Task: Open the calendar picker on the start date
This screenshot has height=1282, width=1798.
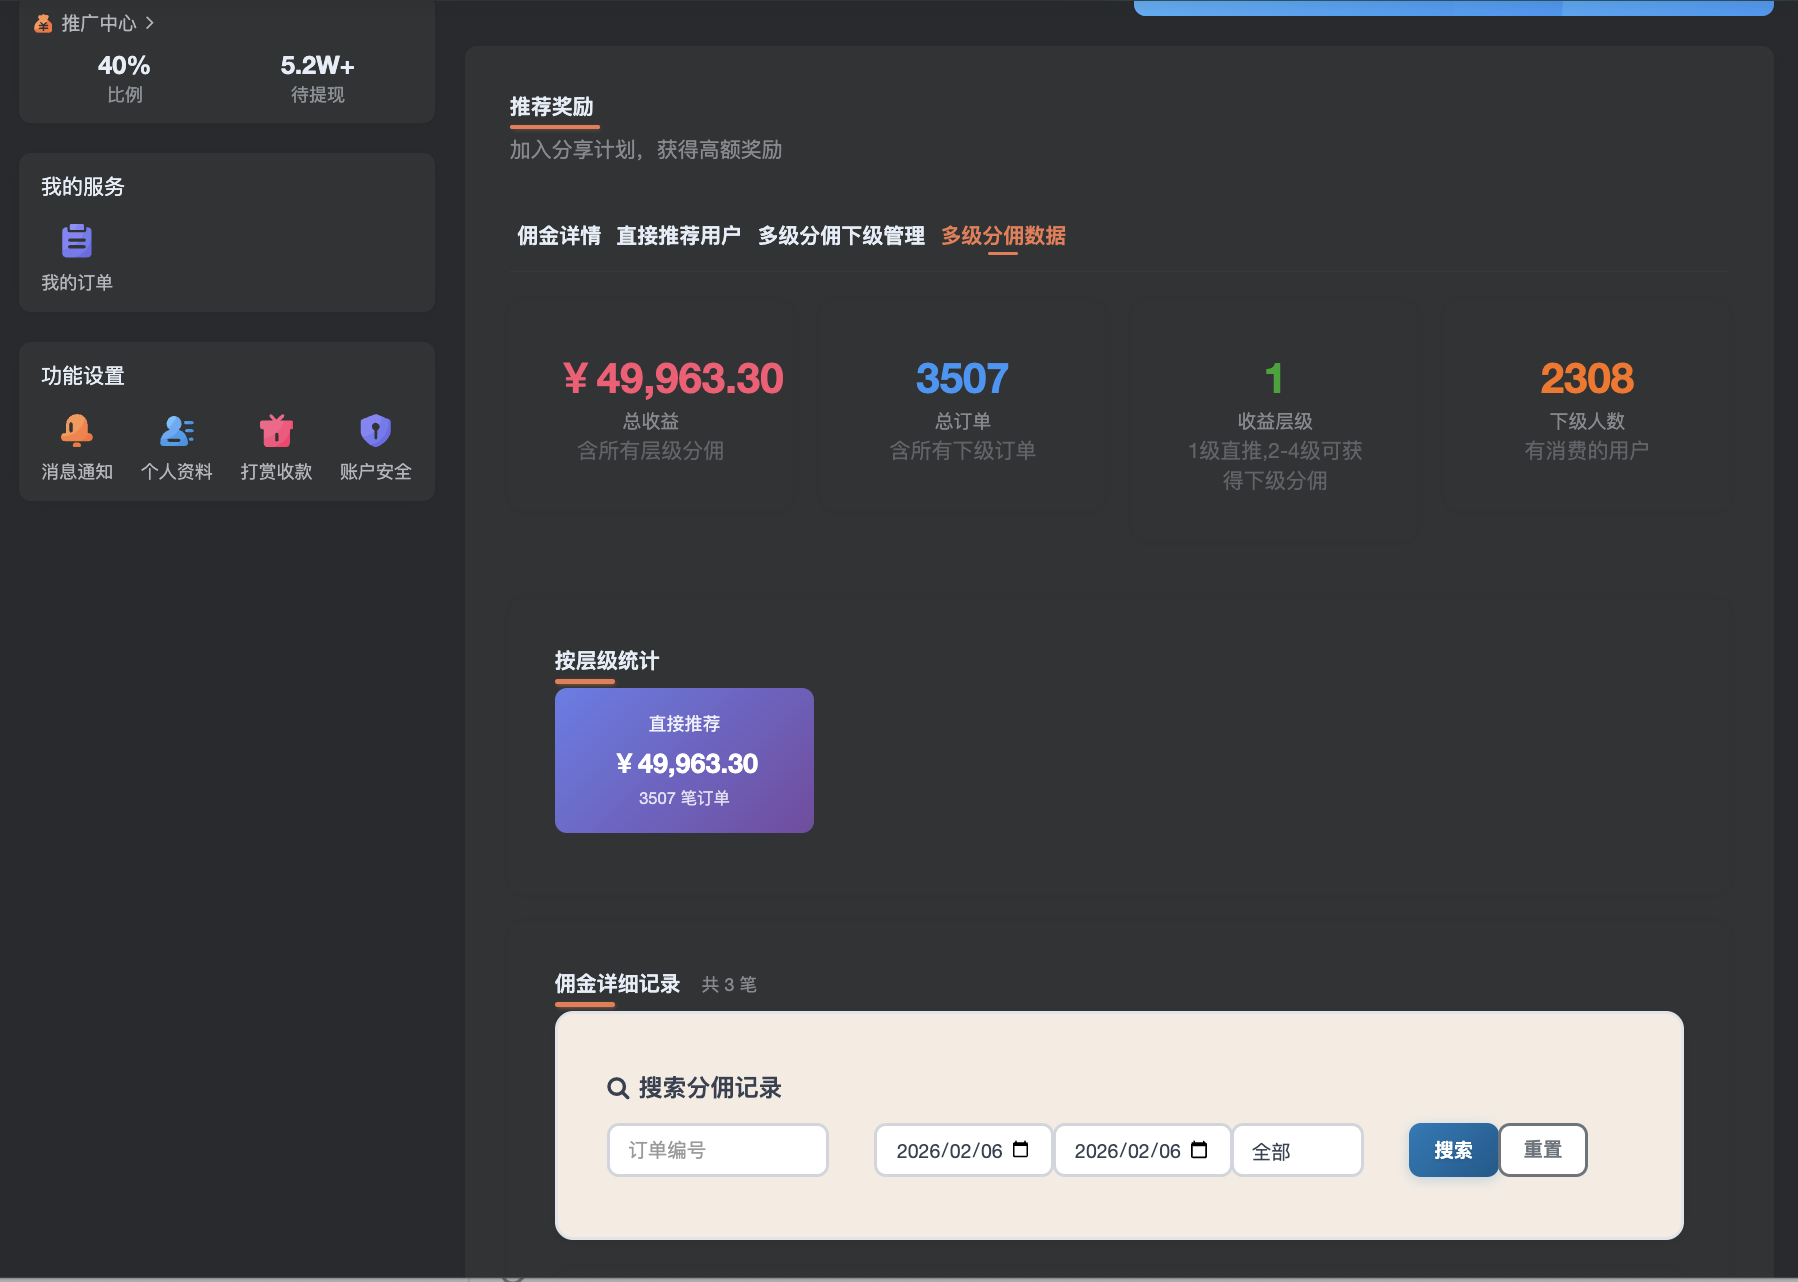Action: 1022,1150
